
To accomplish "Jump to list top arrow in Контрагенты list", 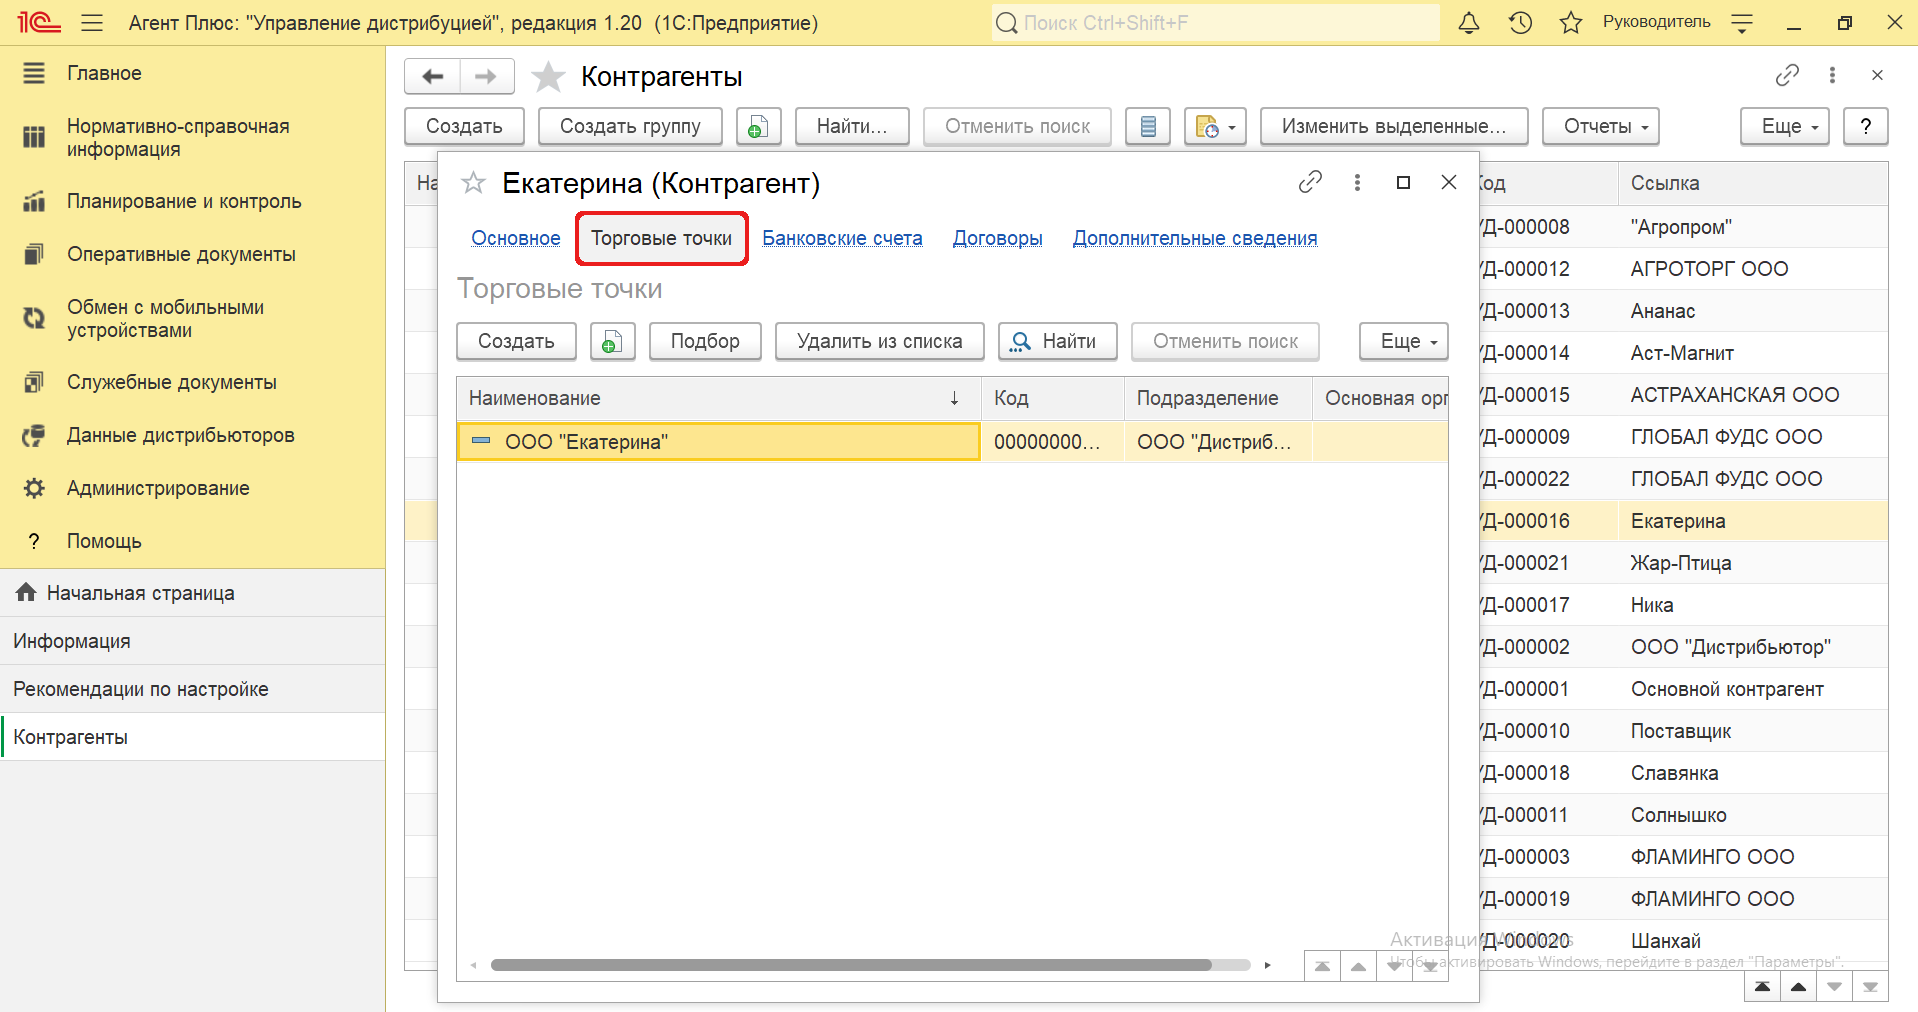I will 1762,987.
